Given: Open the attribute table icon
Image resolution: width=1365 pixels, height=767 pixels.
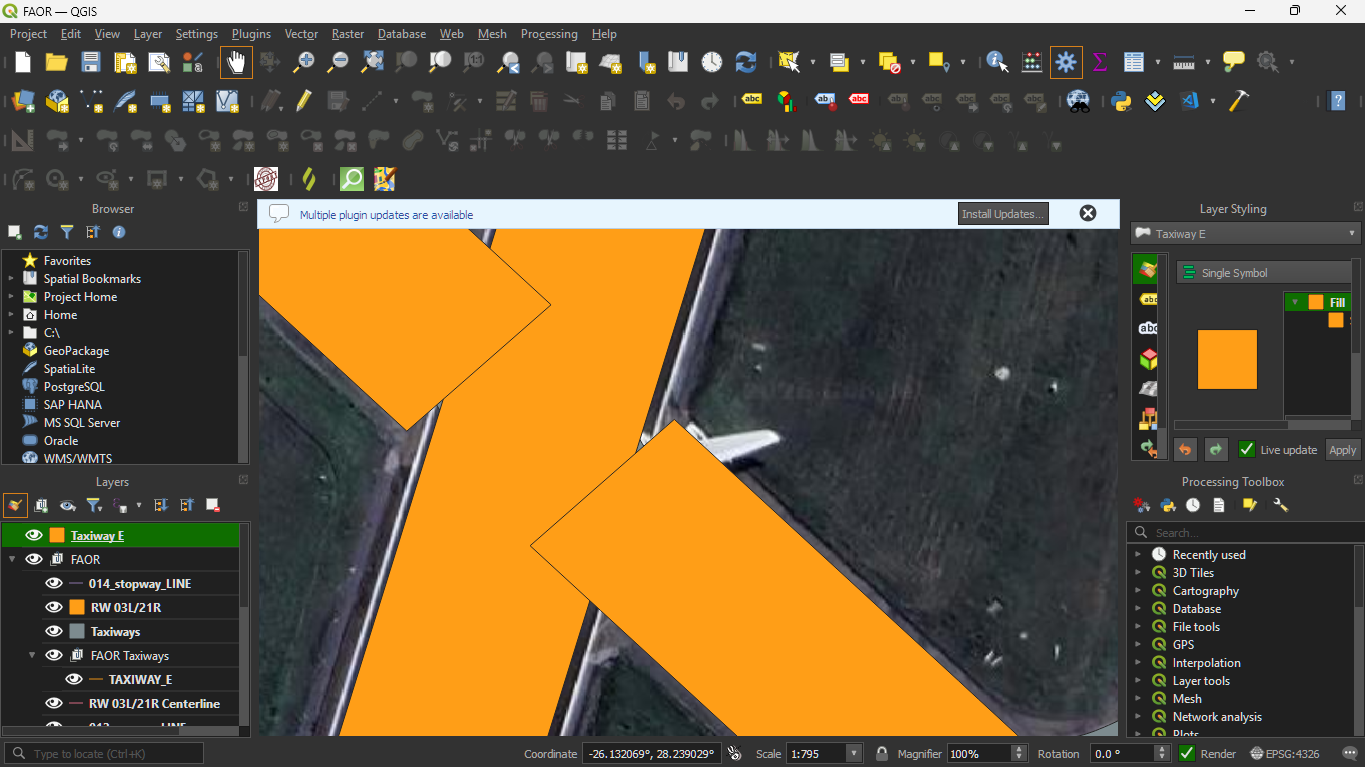Looking at the screenshot, I should (x=1133, y=62).
